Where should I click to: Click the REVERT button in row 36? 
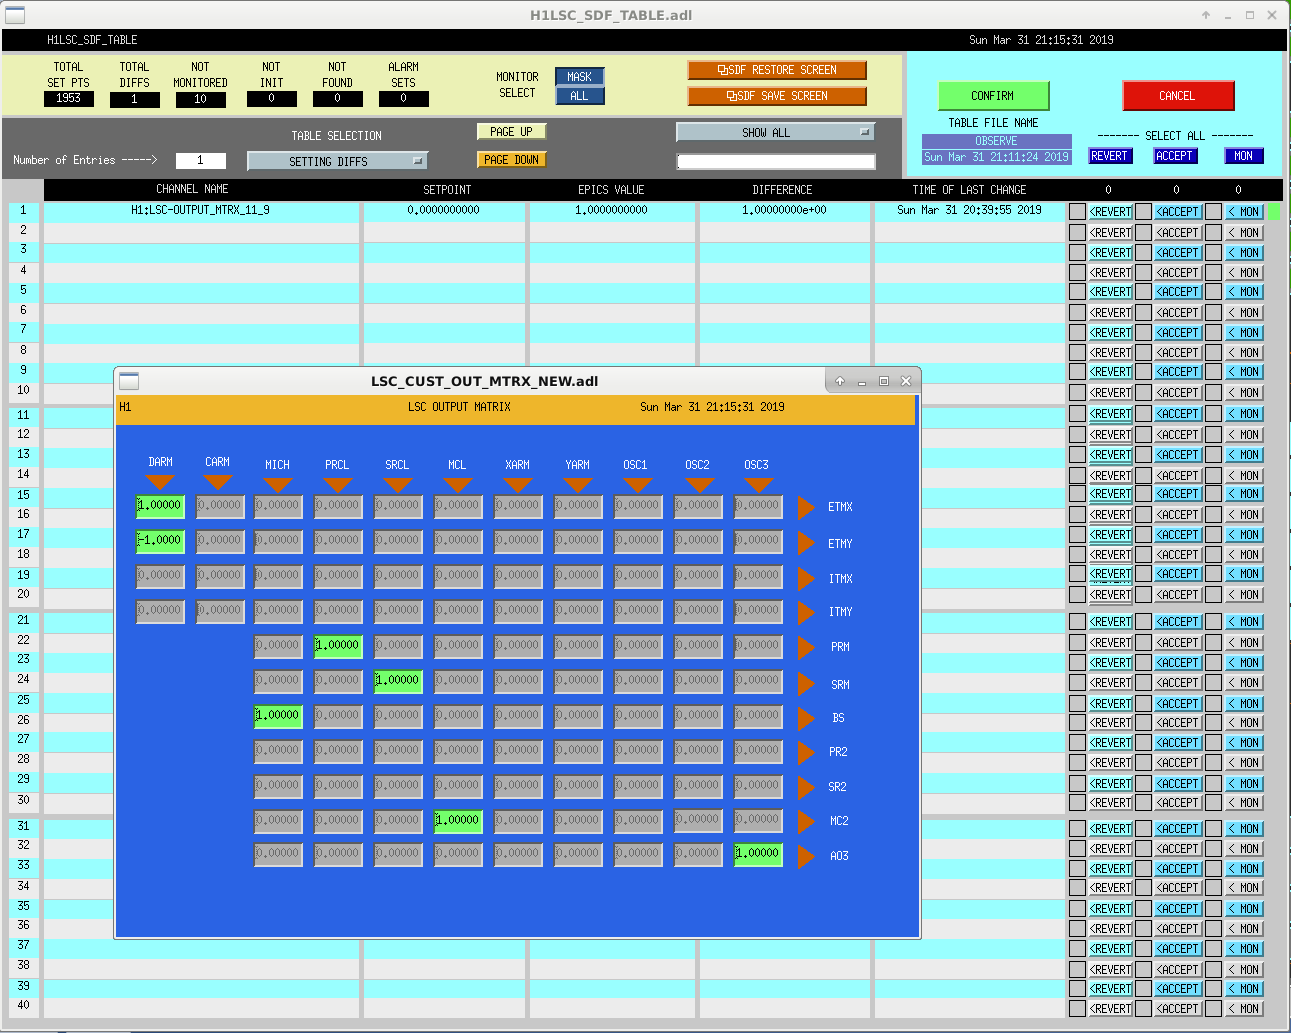1111,929
